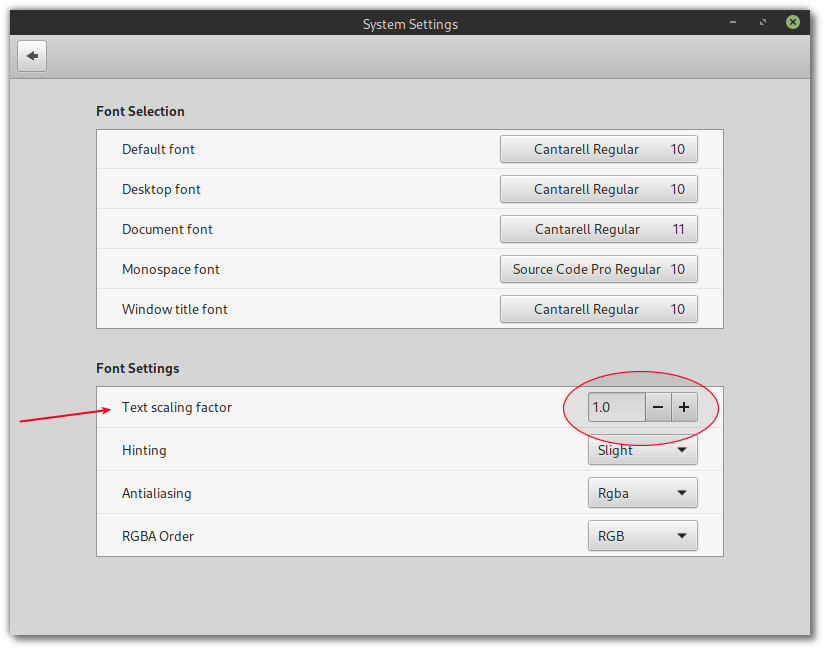826x651 pixels.
Task: Open the Desktop font selector
Action: pos(598,189)
